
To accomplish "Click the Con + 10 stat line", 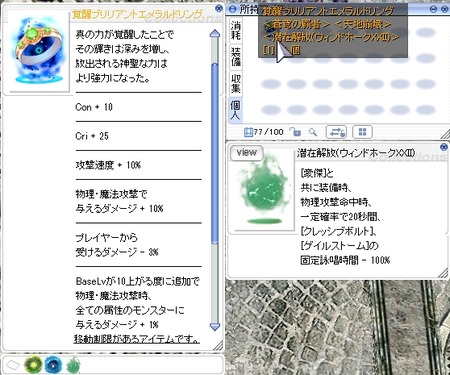I will pyautogui.click(x=94, y=107).
